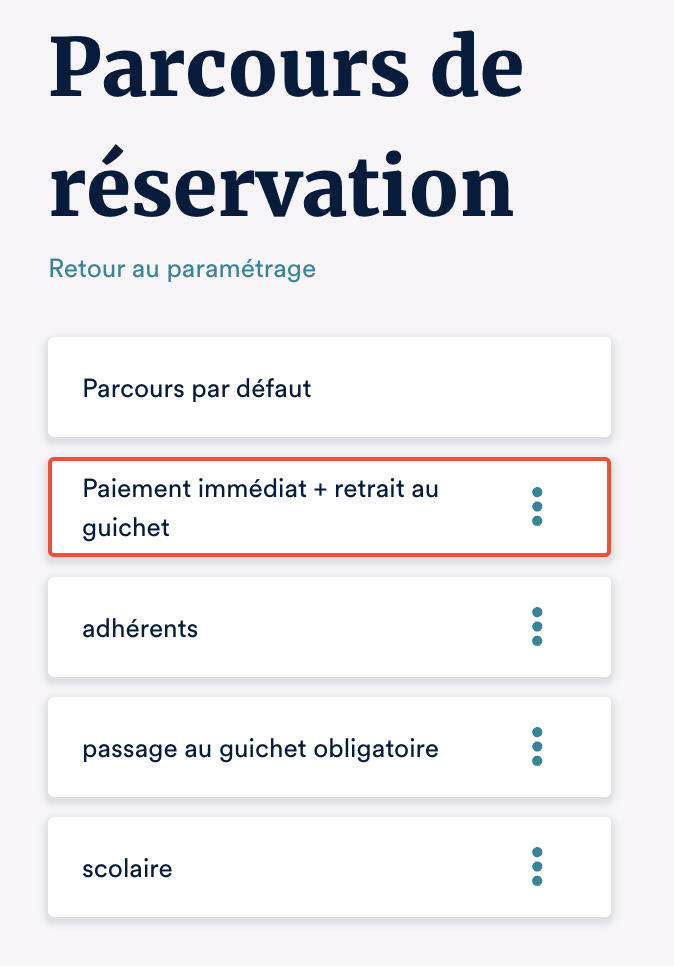674x966 pixels.
Task: Click the passage au guichet obligatoire label
Action: coord(260,748)
